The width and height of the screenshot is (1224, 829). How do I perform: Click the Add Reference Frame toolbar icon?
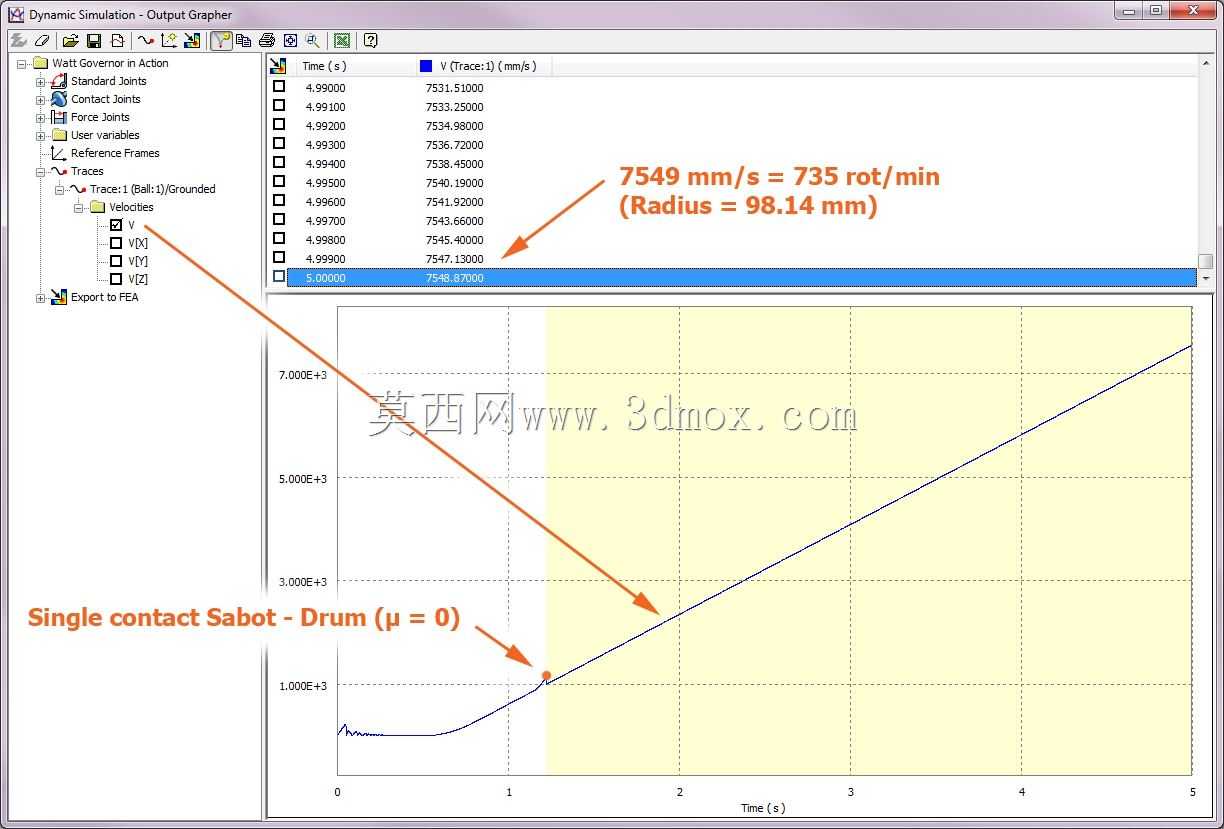point(169,41)
